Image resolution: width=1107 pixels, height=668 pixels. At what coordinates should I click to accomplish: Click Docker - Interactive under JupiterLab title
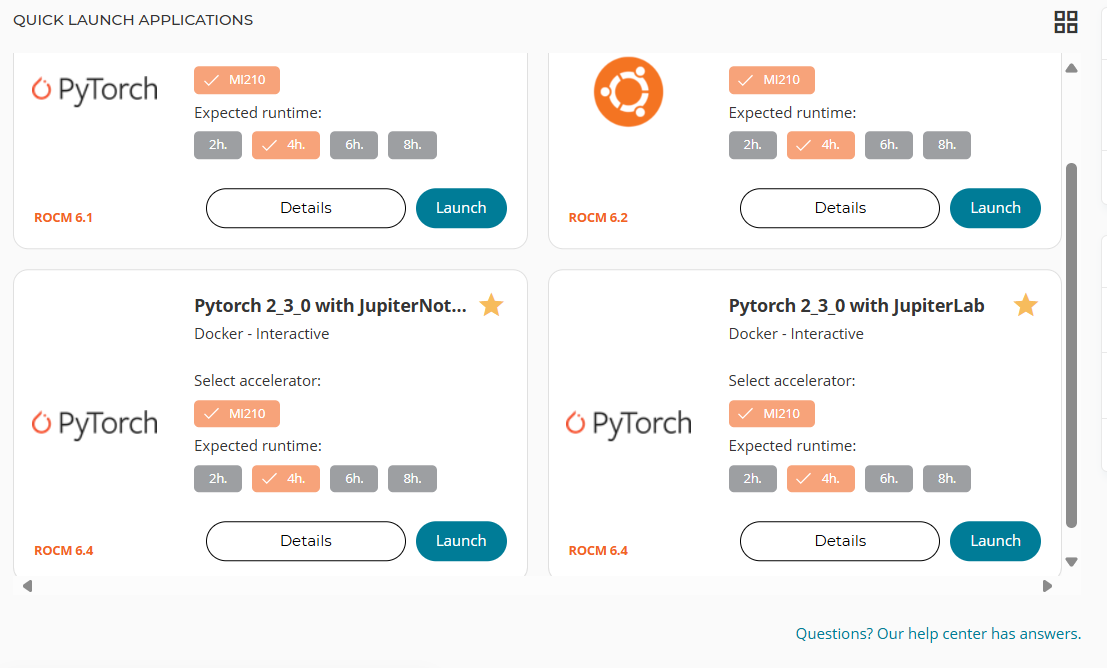(796, 333)
